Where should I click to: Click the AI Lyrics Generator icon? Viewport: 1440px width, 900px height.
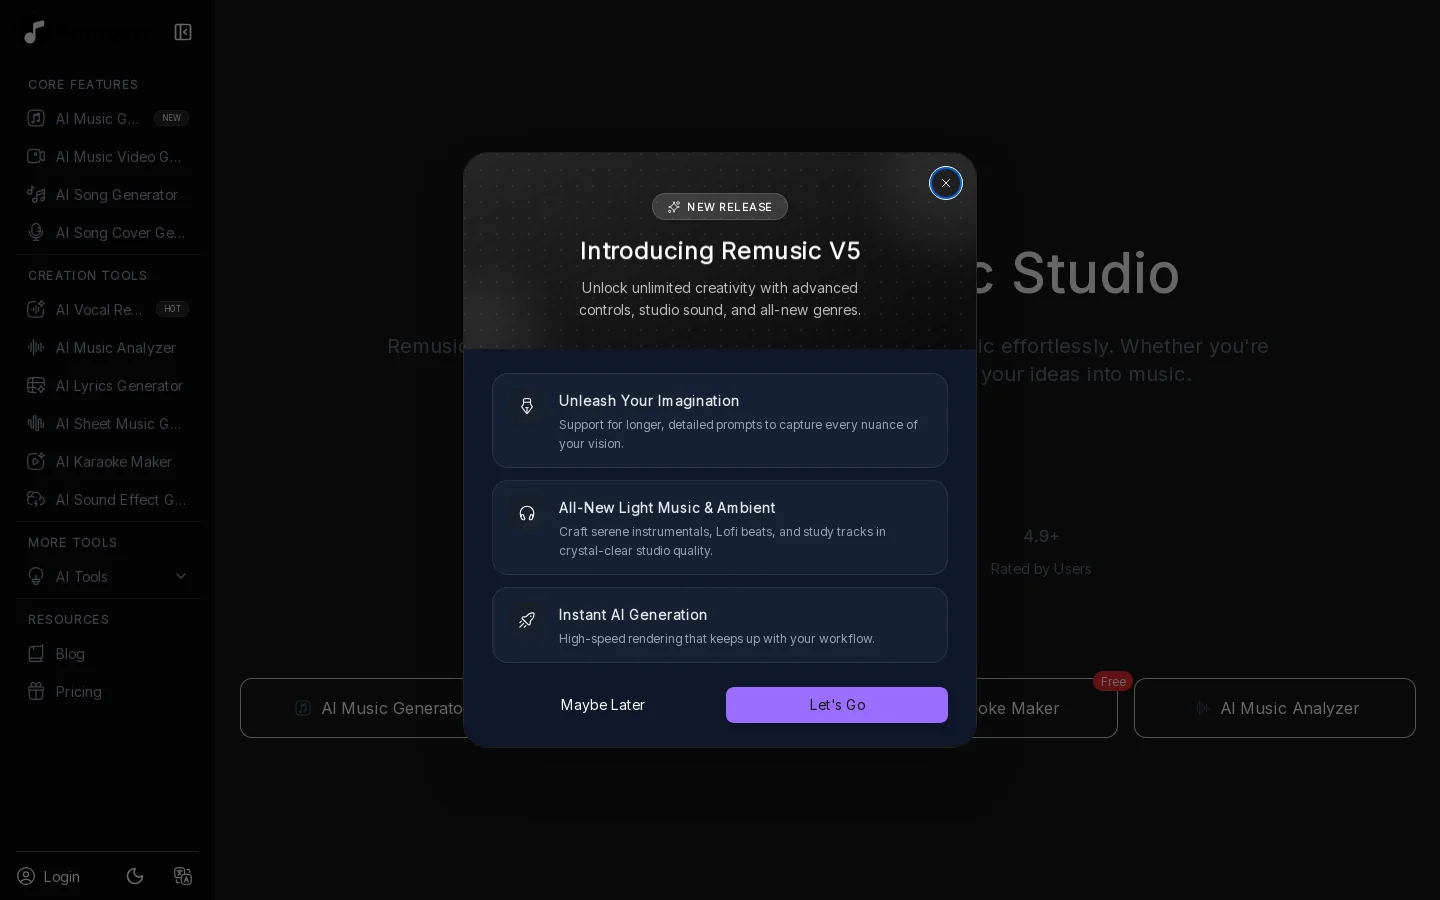click(x=36, y=385)
